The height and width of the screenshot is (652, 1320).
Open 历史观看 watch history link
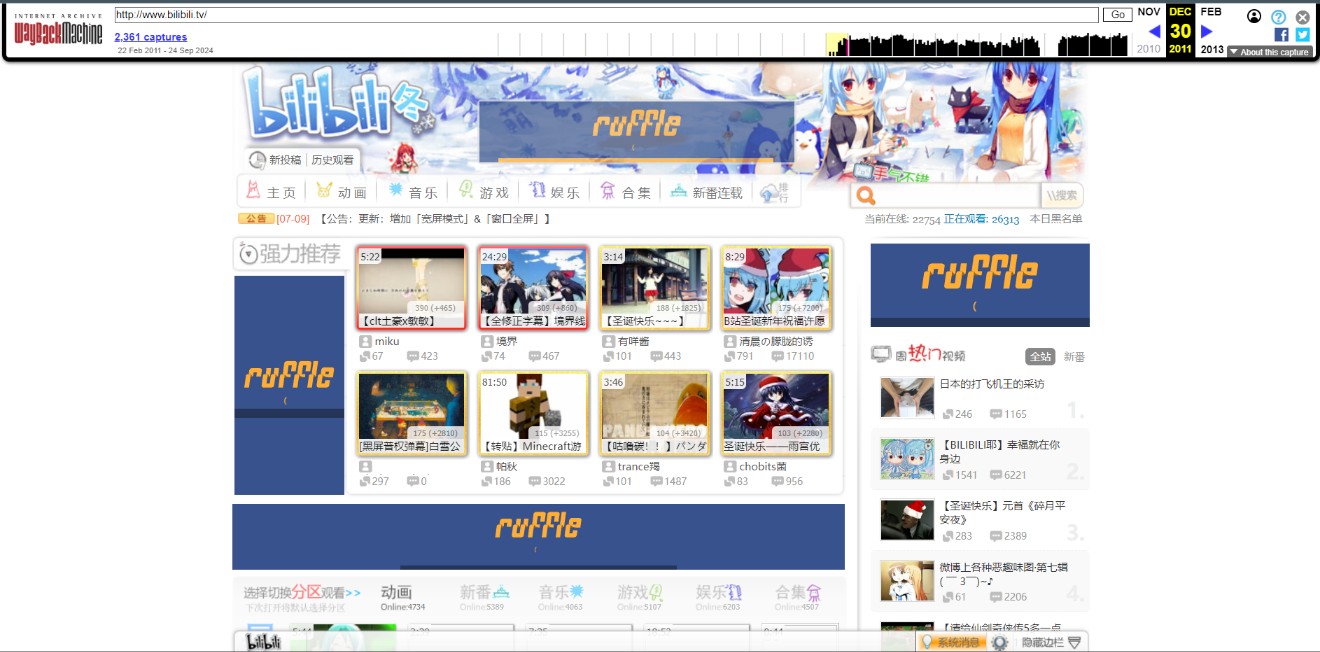[332, 160]
